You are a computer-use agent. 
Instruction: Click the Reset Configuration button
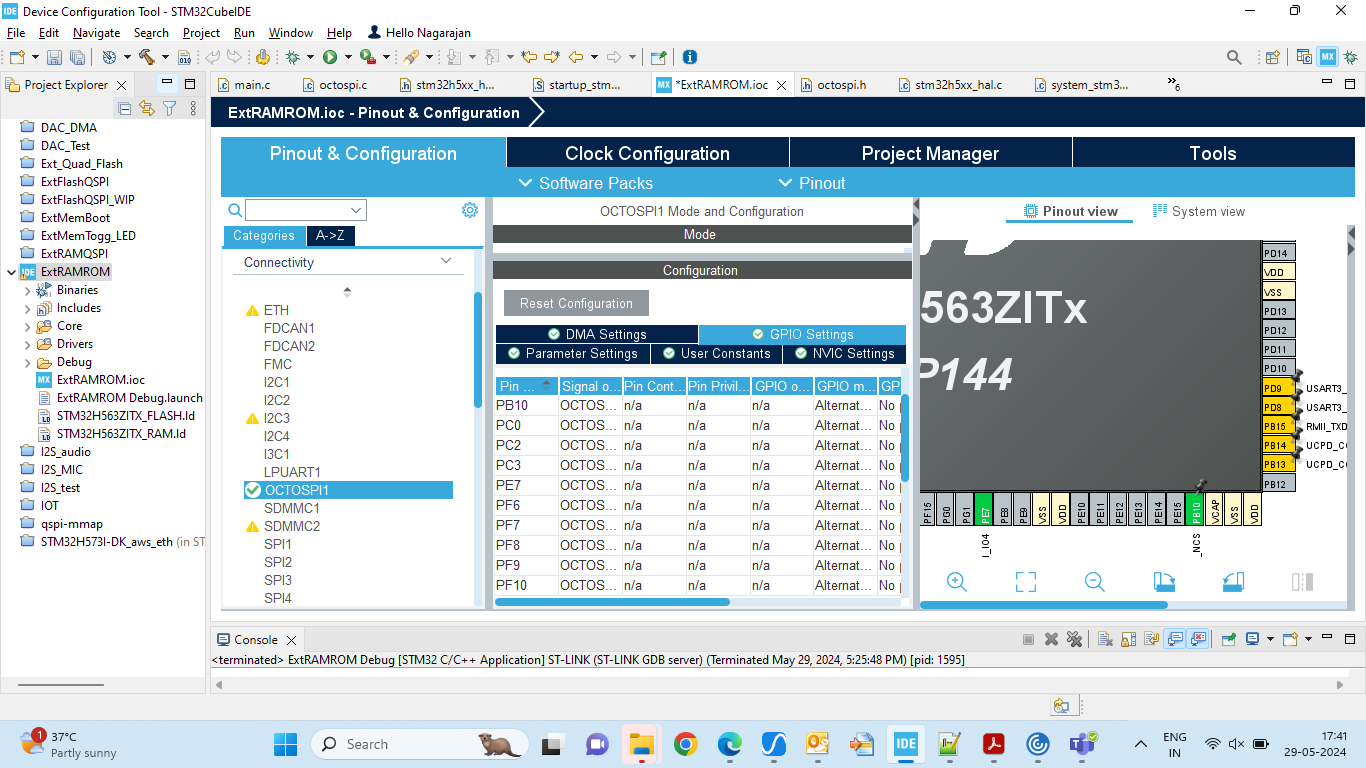point(576,303)
